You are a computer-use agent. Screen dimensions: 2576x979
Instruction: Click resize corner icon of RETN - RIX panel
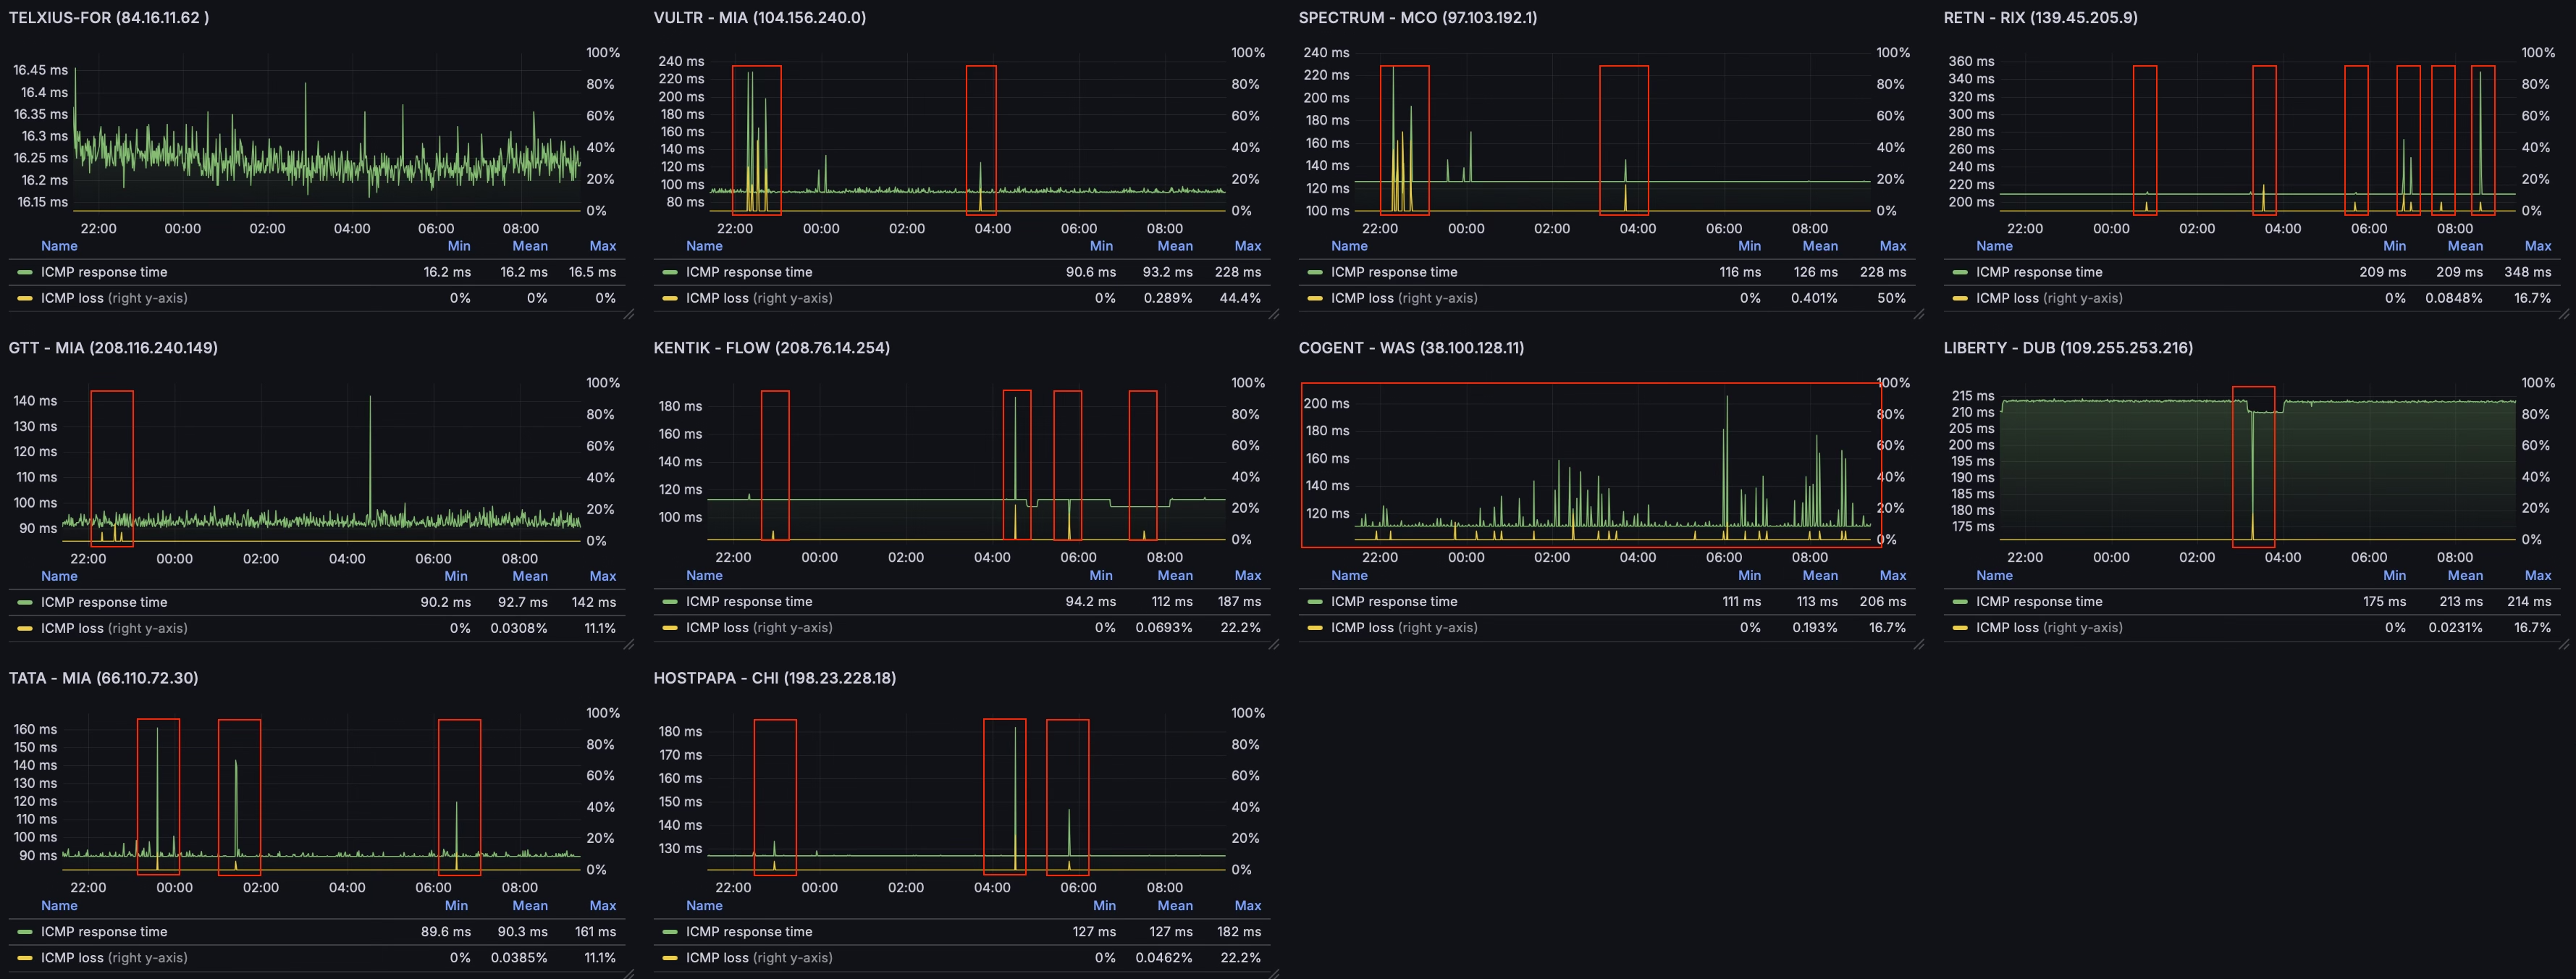(2564, 315)
